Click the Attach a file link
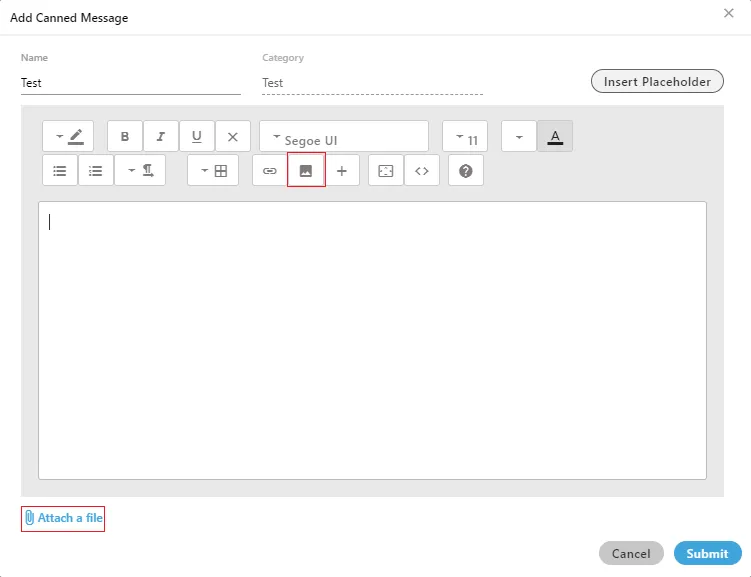The width and height of the screenshot is (751, 577). [x=63, y=518]
